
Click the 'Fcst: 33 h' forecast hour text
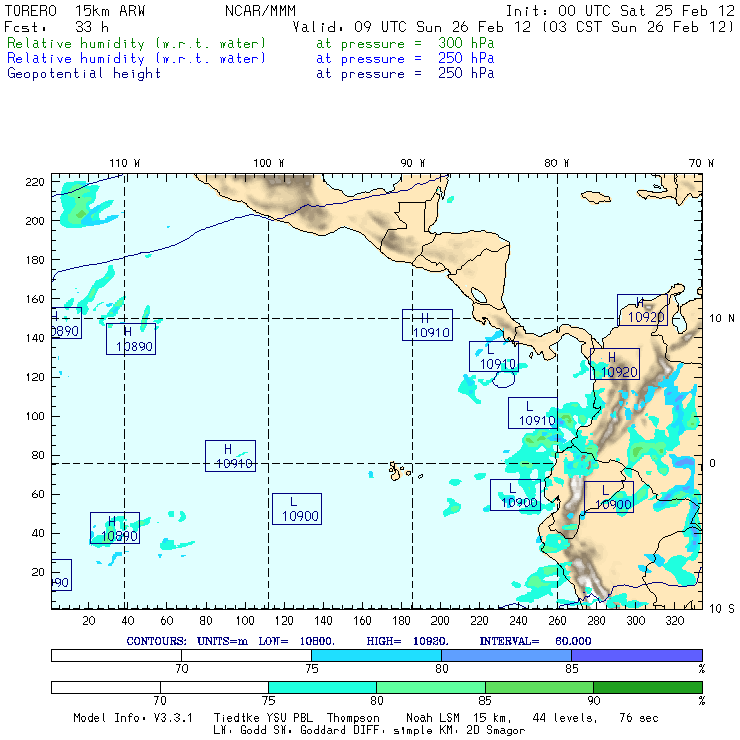57,27
